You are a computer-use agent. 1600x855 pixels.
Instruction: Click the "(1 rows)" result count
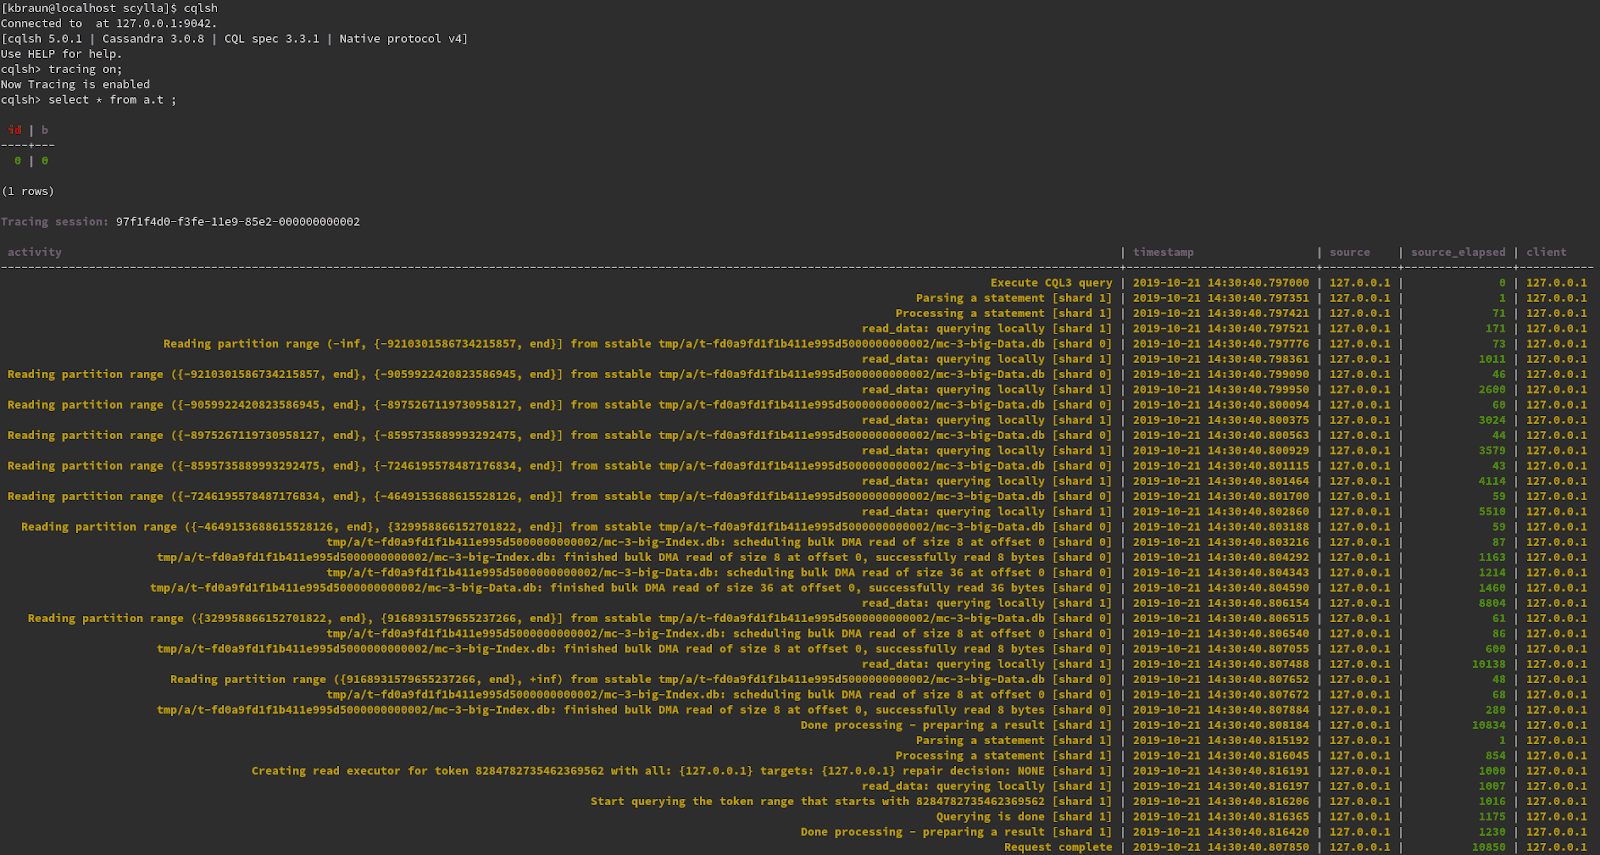[x=28, y=191]
